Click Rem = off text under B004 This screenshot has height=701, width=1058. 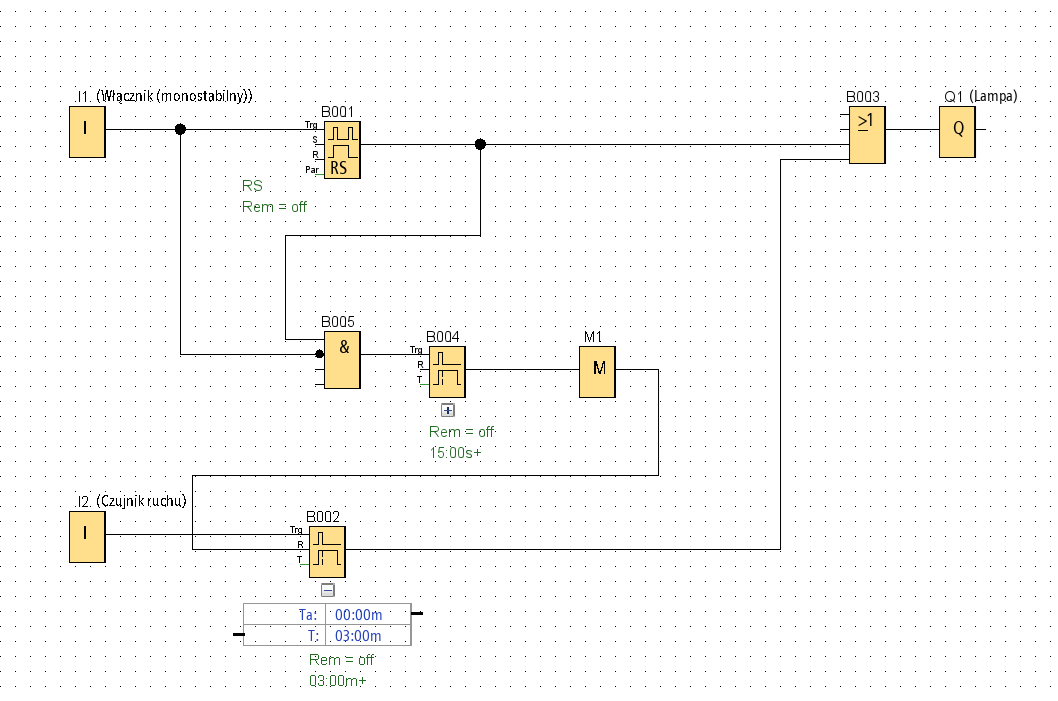462,432
